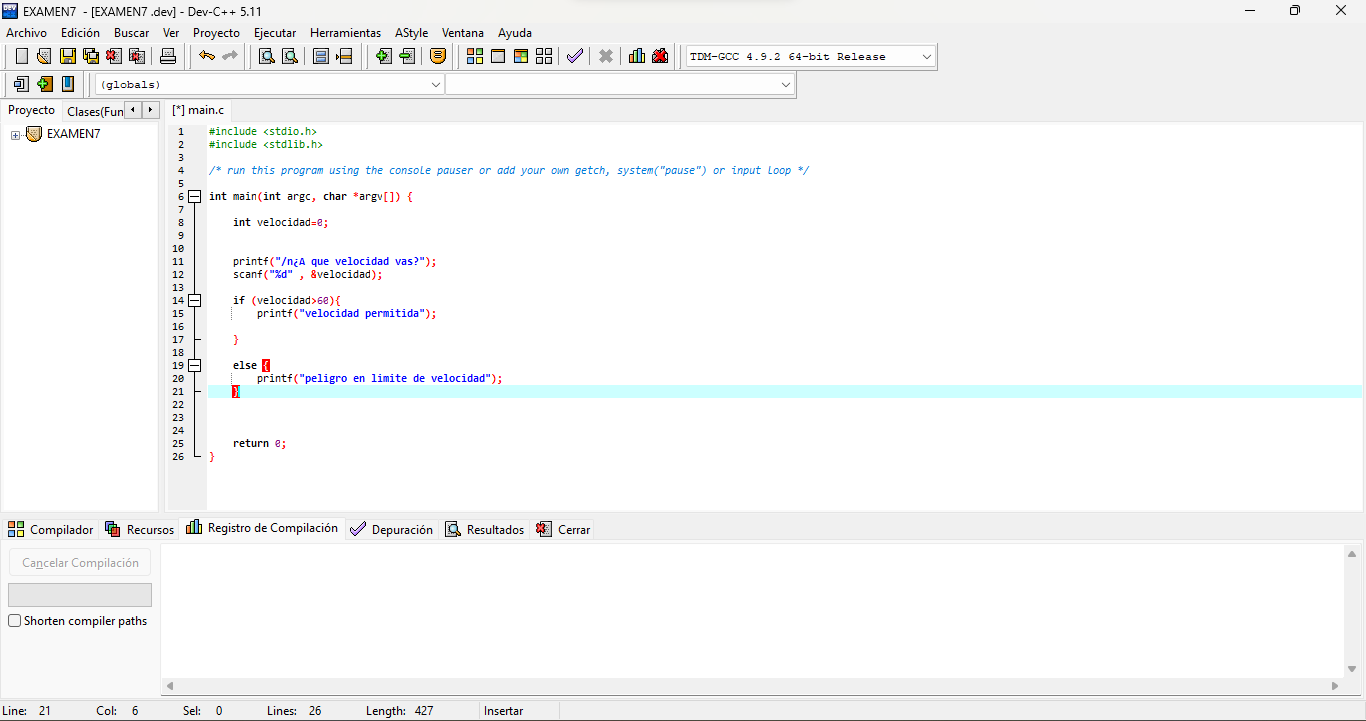
Task: Click the Cerrar button in bottom panel
Action: pyautogui.click(x=563, y=530)
